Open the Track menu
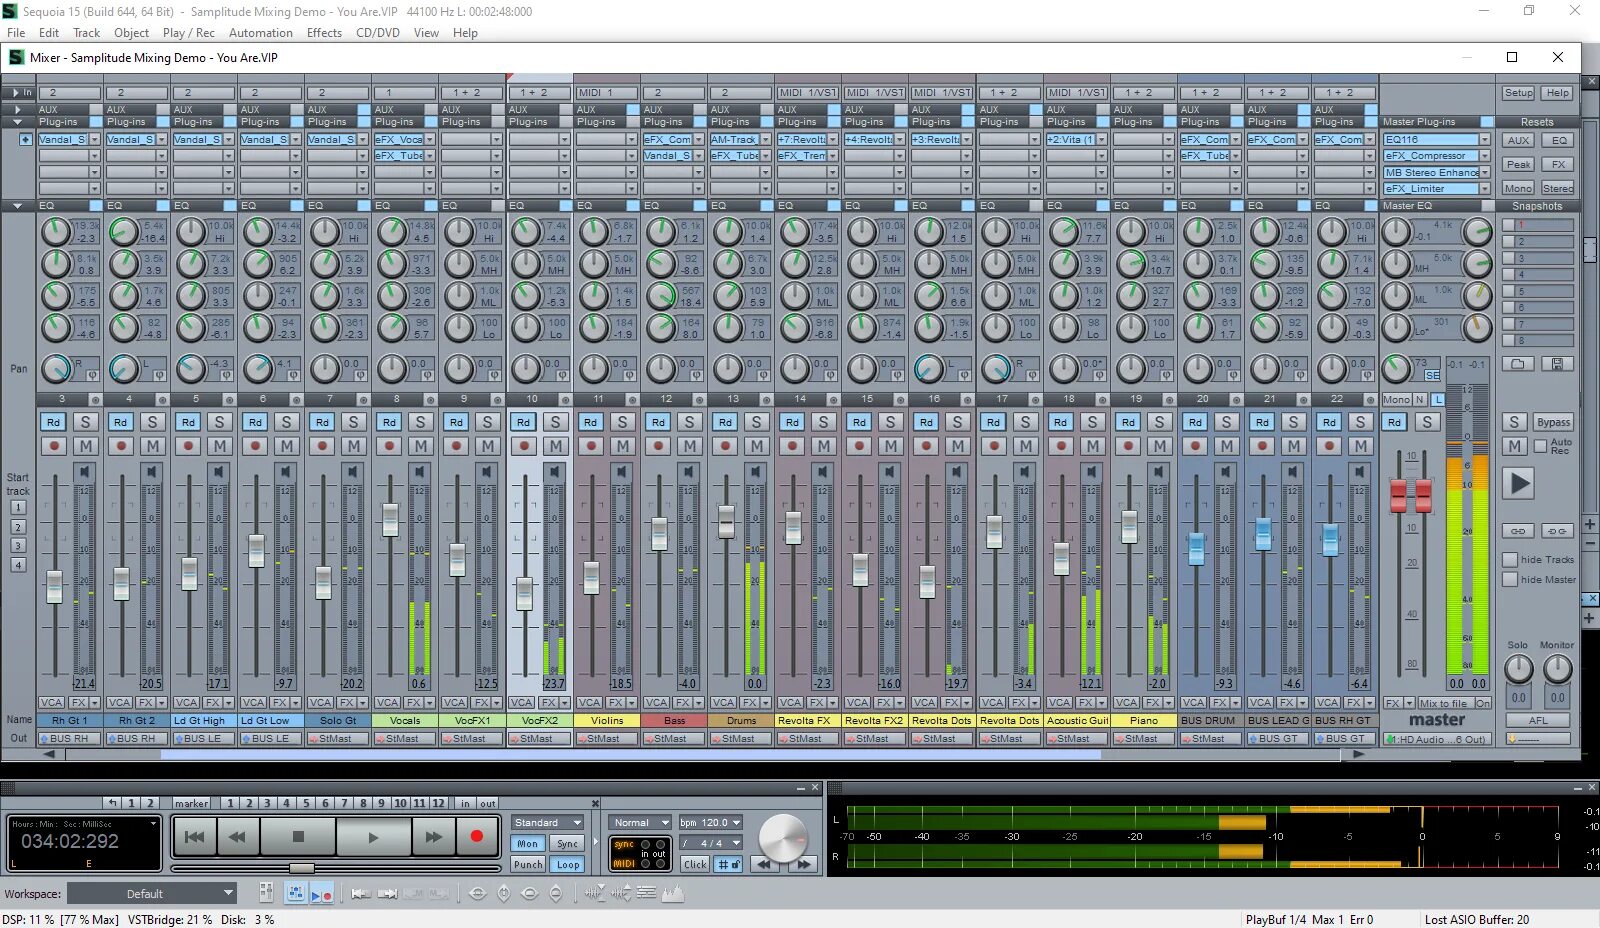The image size is (1600, 928). point(87,33)
